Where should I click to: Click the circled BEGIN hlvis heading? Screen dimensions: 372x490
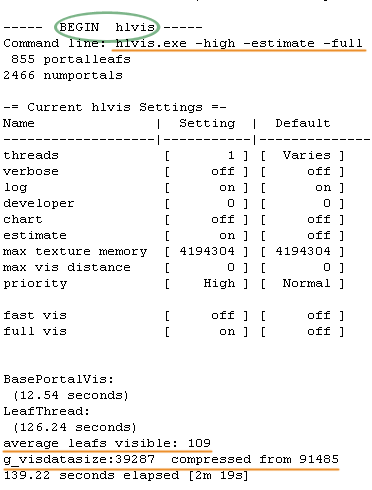tap(107, 27)
